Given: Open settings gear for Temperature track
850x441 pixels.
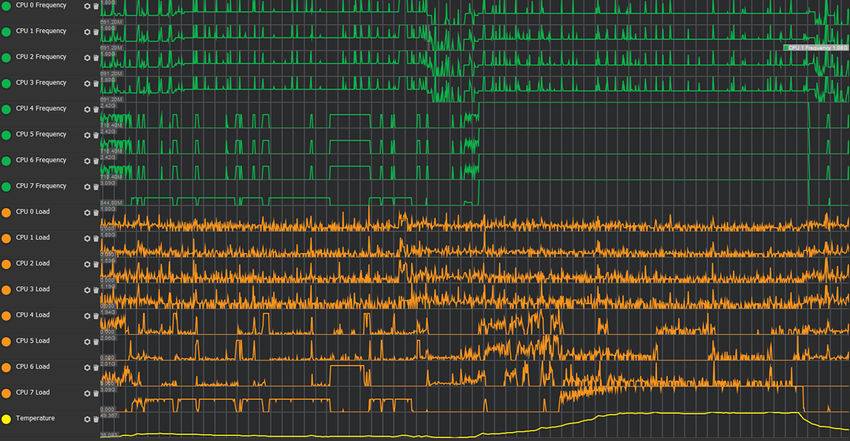Looking at the screenshot, I should pyautogui.click(x=87, y=418).
